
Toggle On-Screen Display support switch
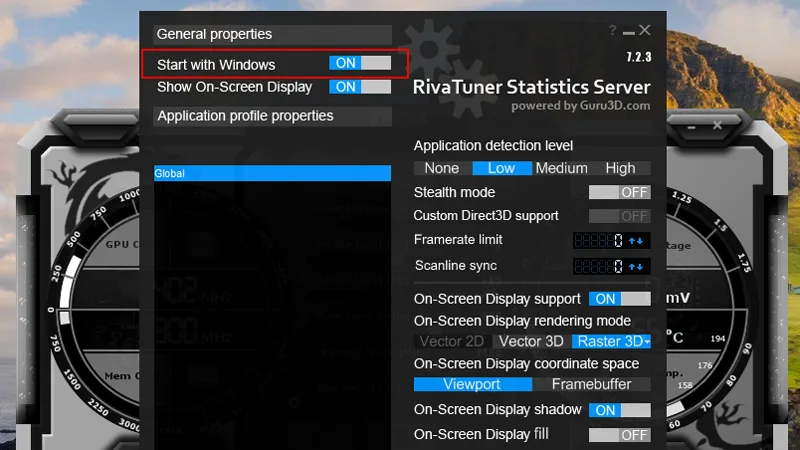coord(619,299)
